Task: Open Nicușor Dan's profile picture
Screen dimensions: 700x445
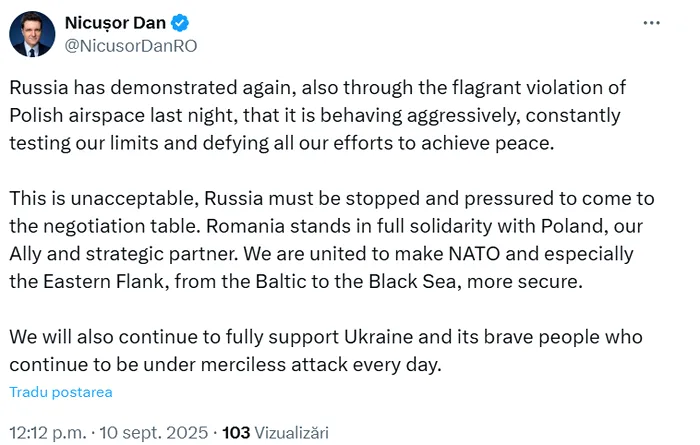Action: pos(32,34)
